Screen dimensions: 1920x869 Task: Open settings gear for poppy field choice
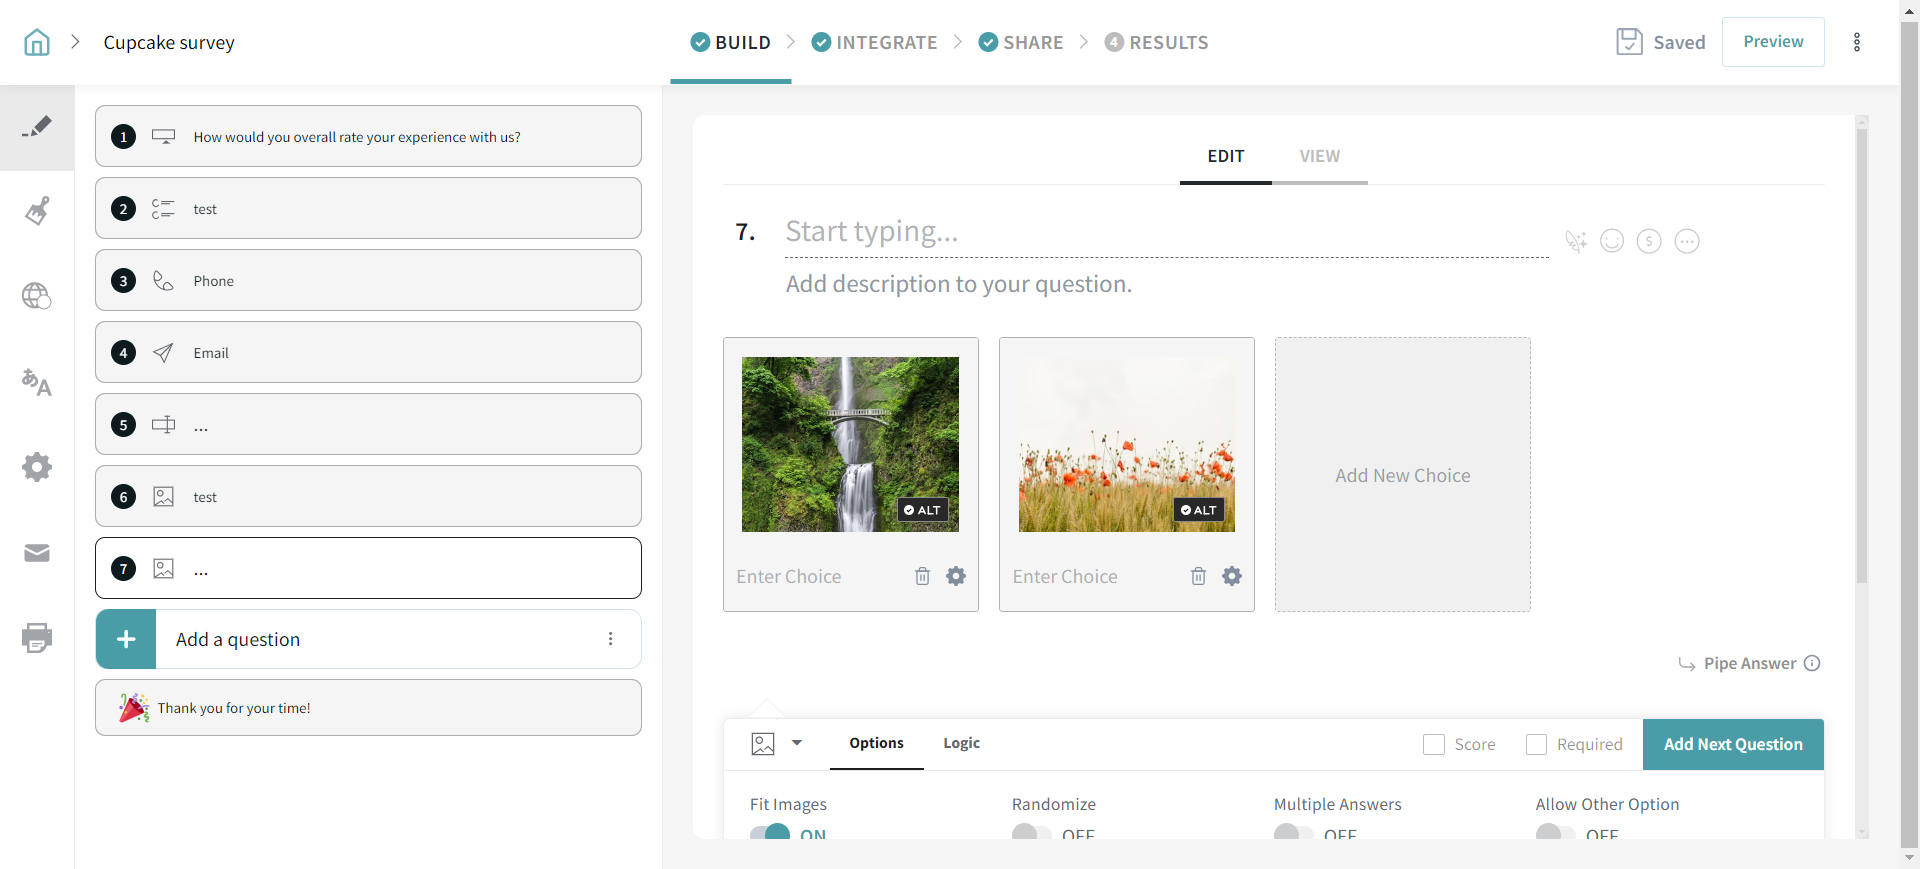point(1232,576)
